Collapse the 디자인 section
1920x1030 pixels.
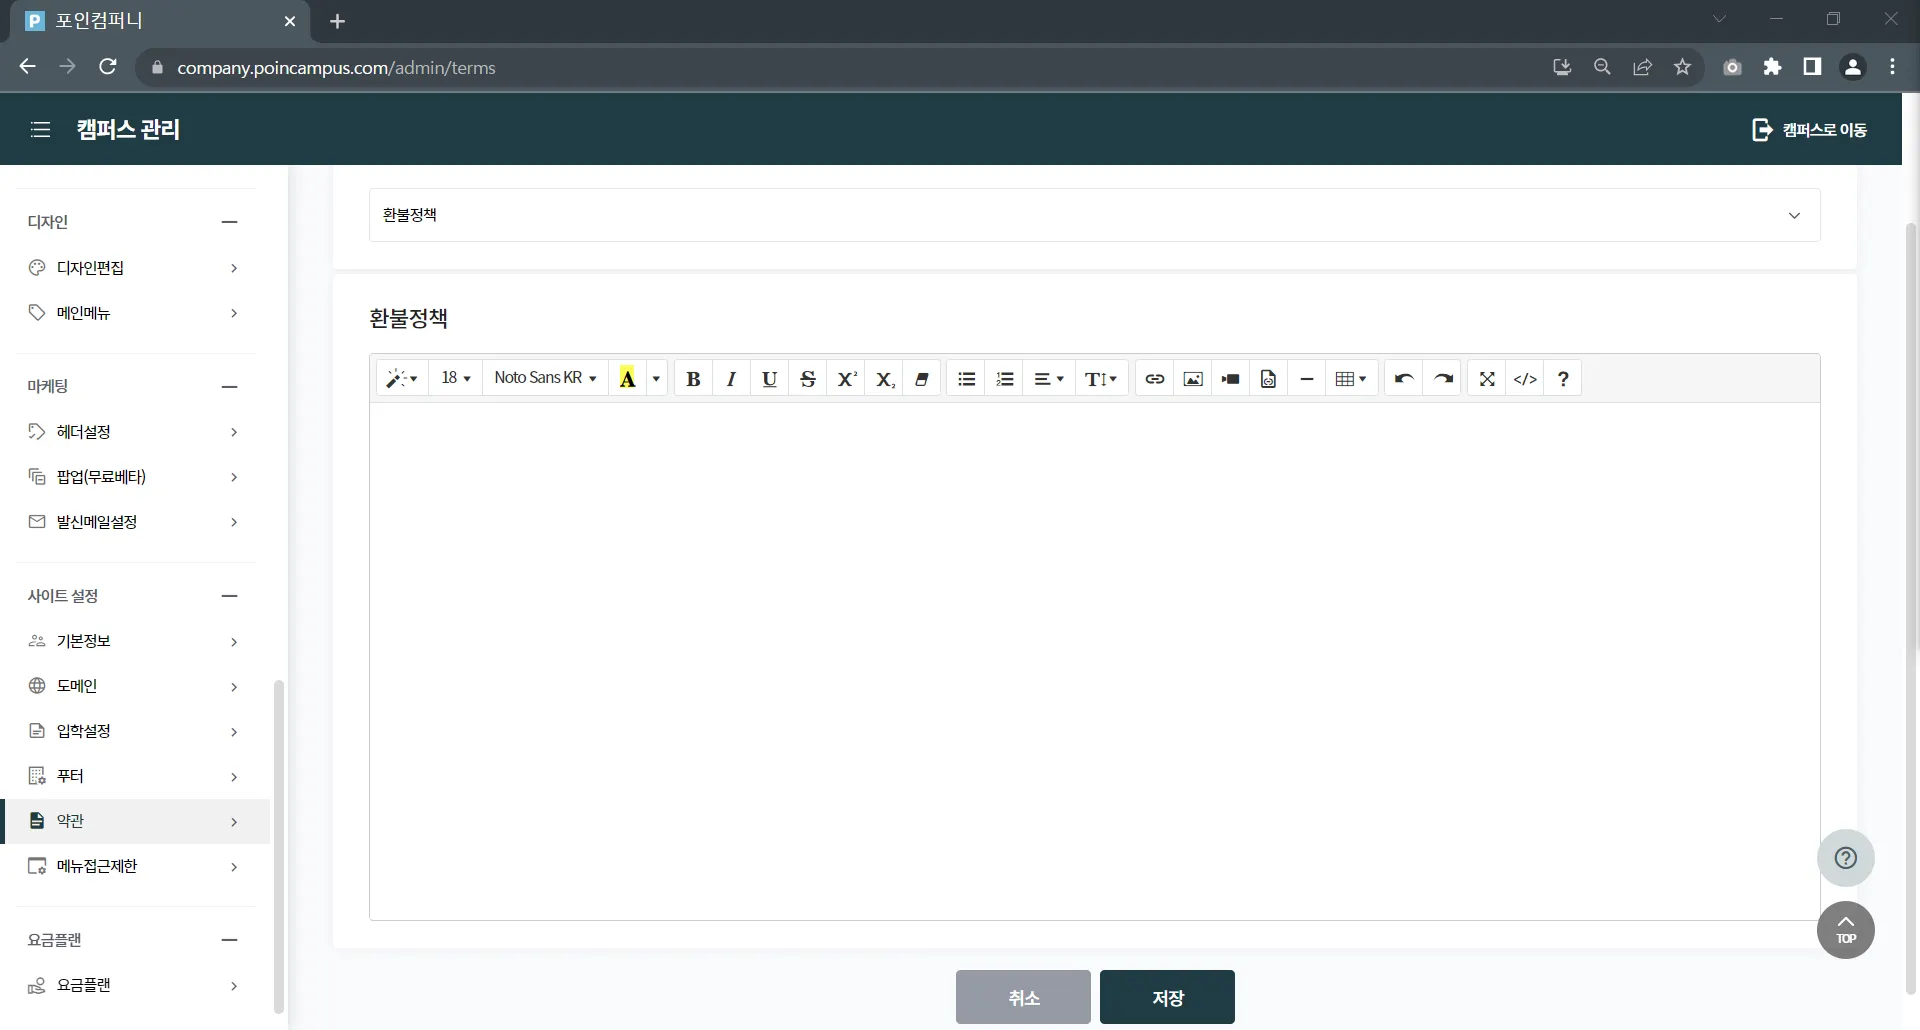tap(229, 222)
